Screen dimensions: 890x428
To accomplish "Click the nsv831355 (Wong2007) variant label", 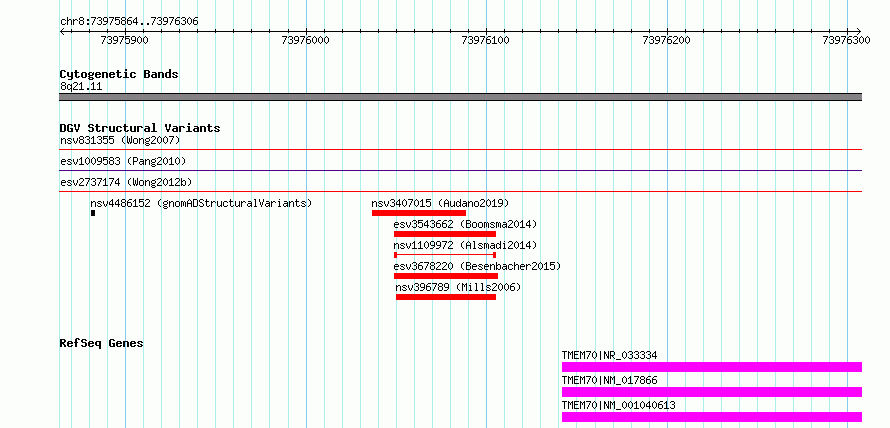I will (x=120, y=140).
